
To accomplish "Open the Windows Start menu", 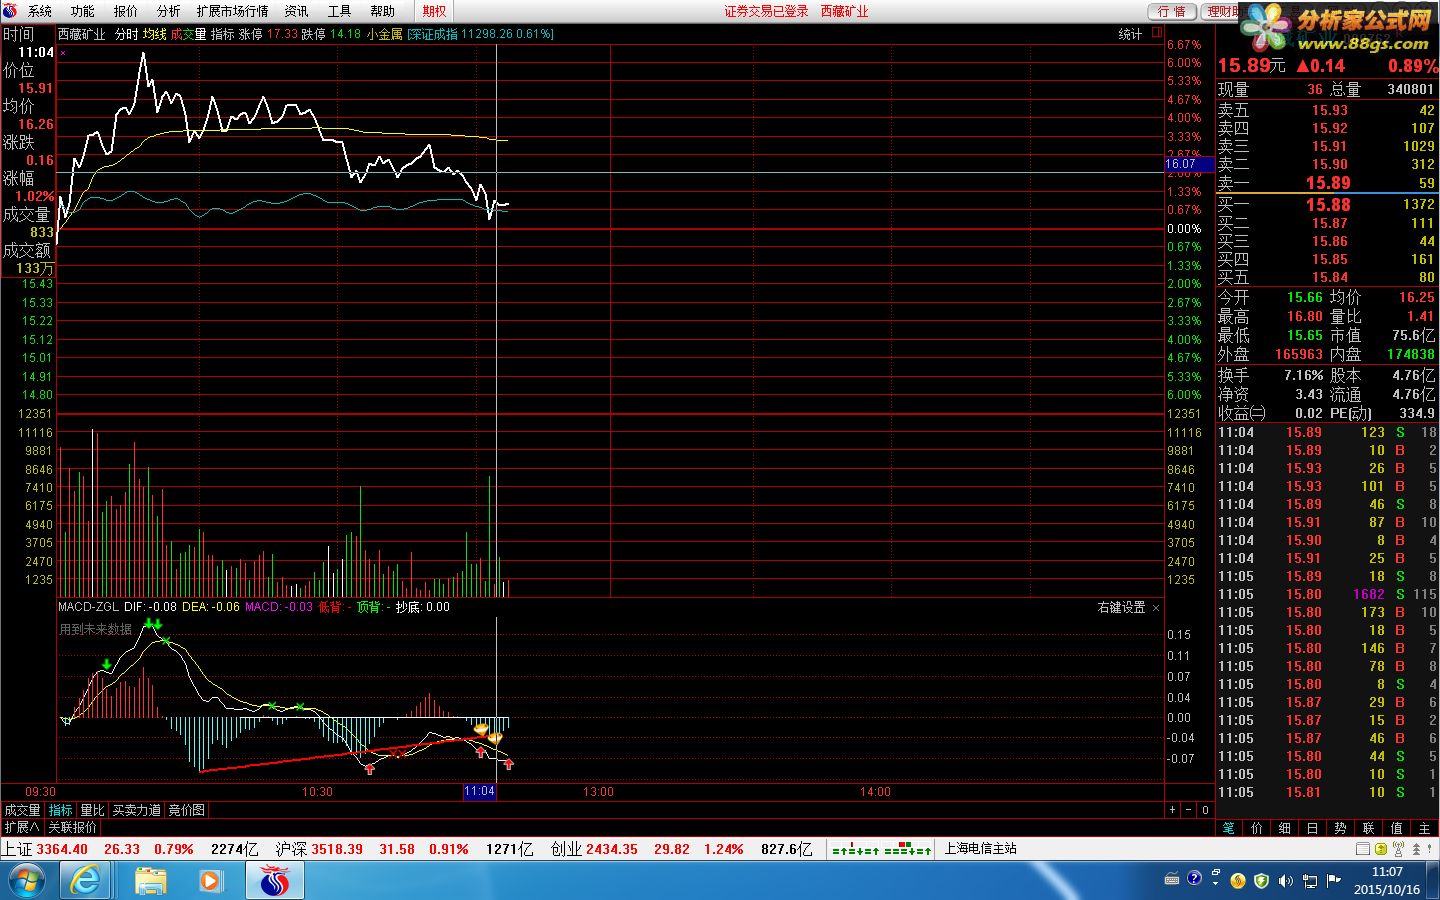I will [x=27, y=880].
